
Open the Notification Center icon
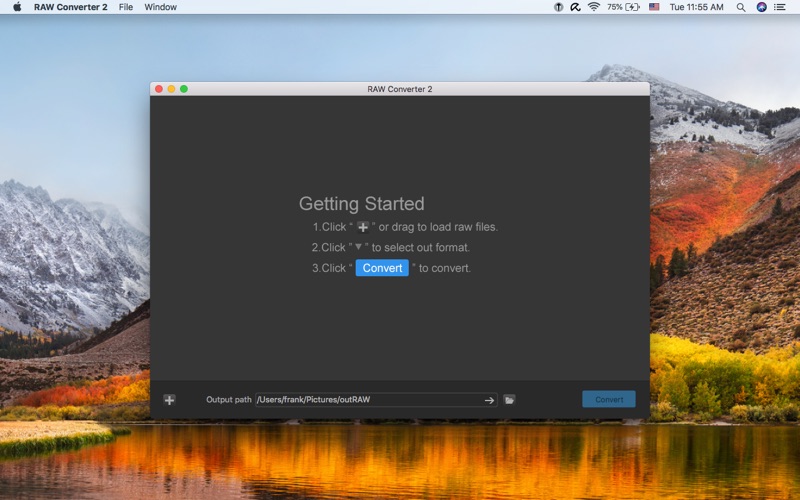tap(783, 7)
